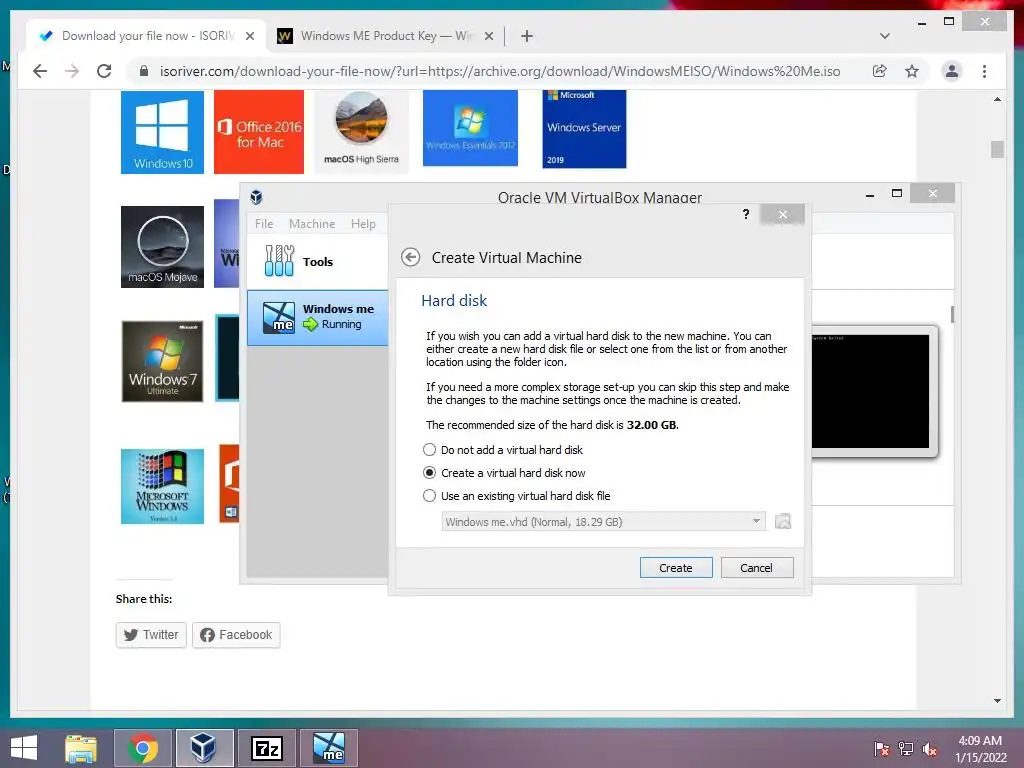Select Create a virtual hard disk now
Viewport: 1024px width, 768px height.
click(504, 473)
